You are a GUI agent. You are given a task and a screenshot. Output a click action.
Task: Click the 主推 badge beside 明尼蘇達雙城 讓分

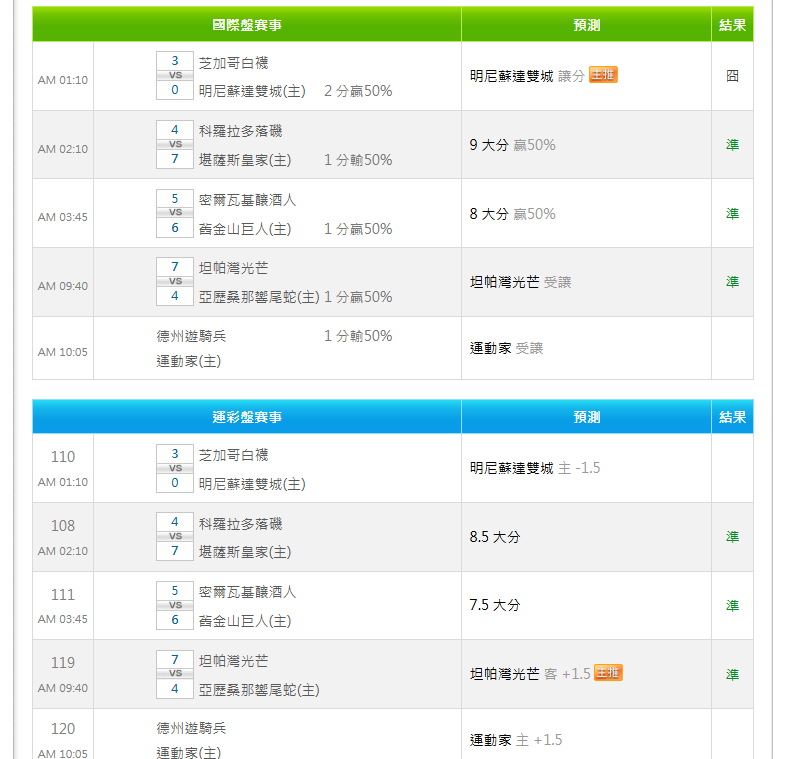click(603, 75)
